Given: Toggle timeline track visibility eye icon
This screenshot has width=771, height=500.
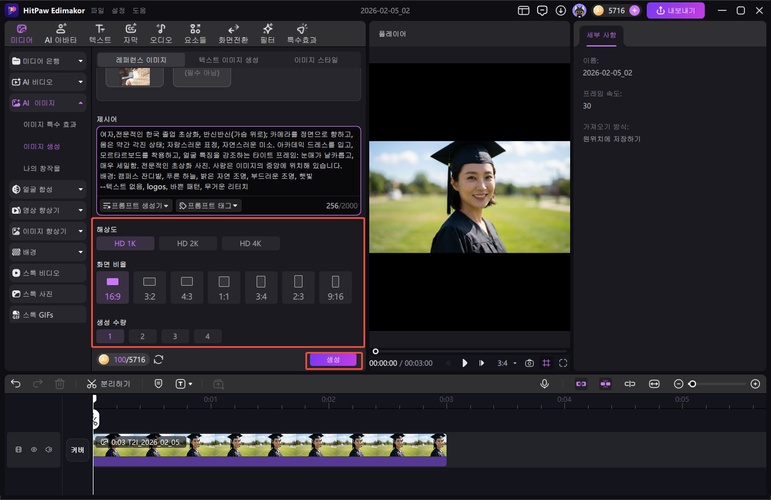Looking at the screenshot, I should coord(33,450).
